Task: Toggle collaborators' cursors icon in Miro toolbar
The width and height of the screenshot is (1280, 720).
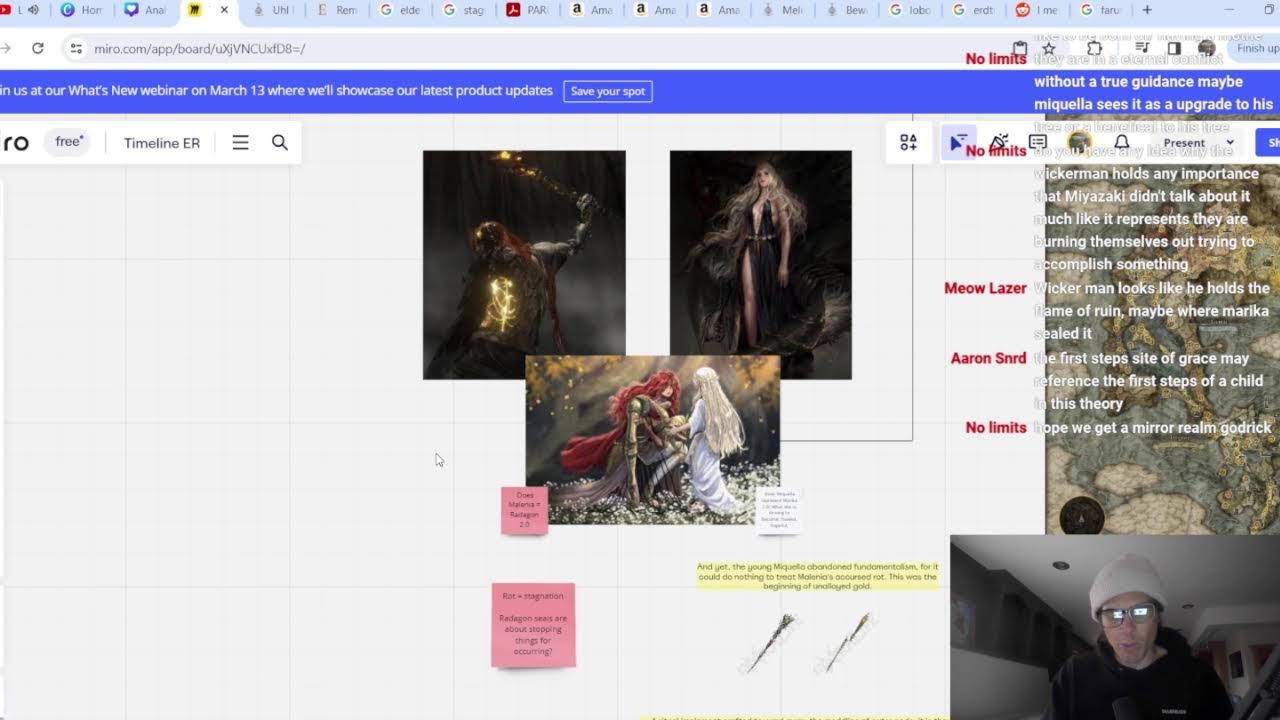Action: tap(959, 143)
